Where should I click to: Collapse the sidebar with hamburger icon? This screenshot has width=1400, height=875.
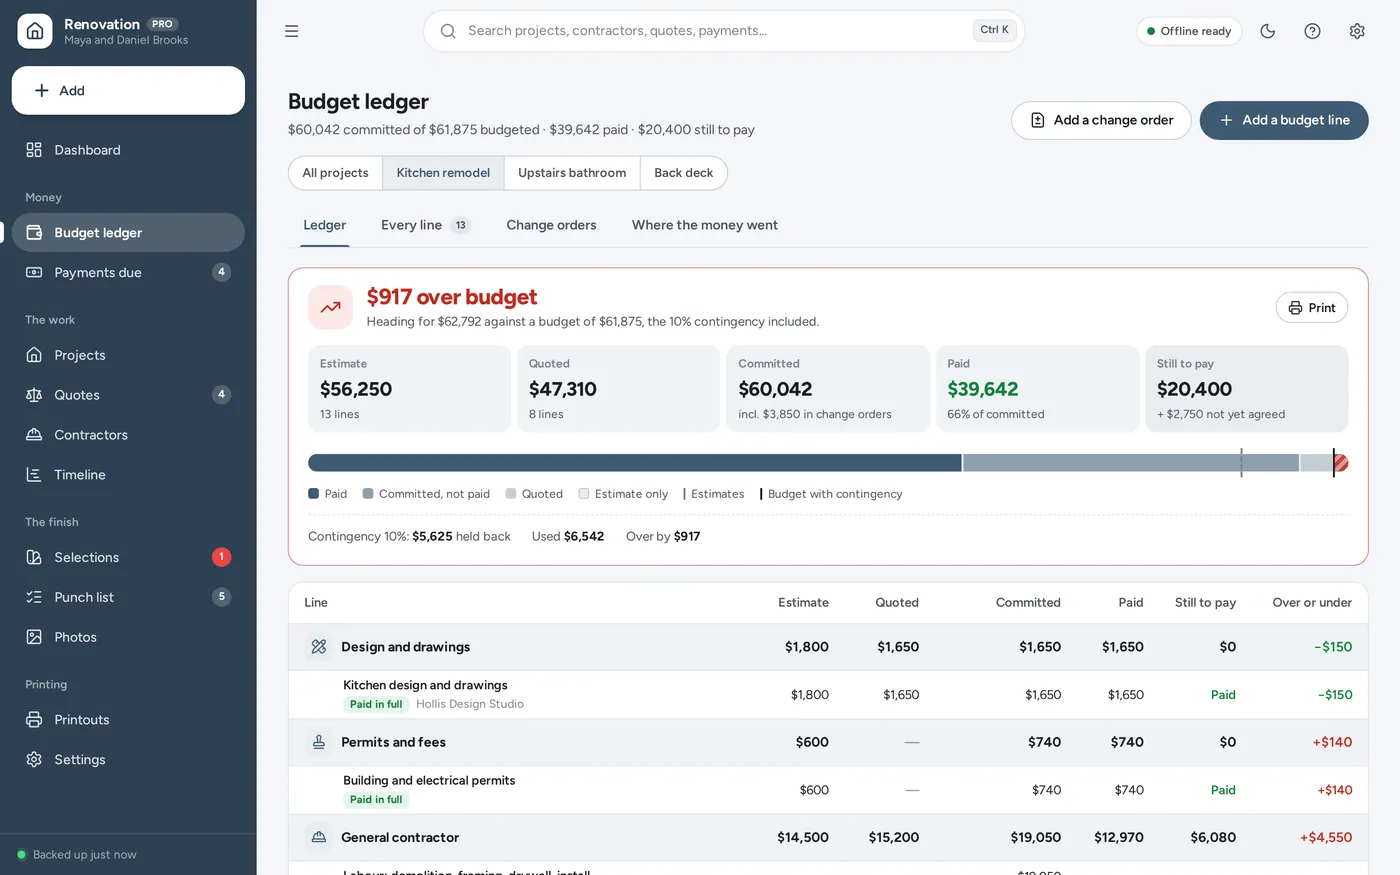tap(292, 31)
